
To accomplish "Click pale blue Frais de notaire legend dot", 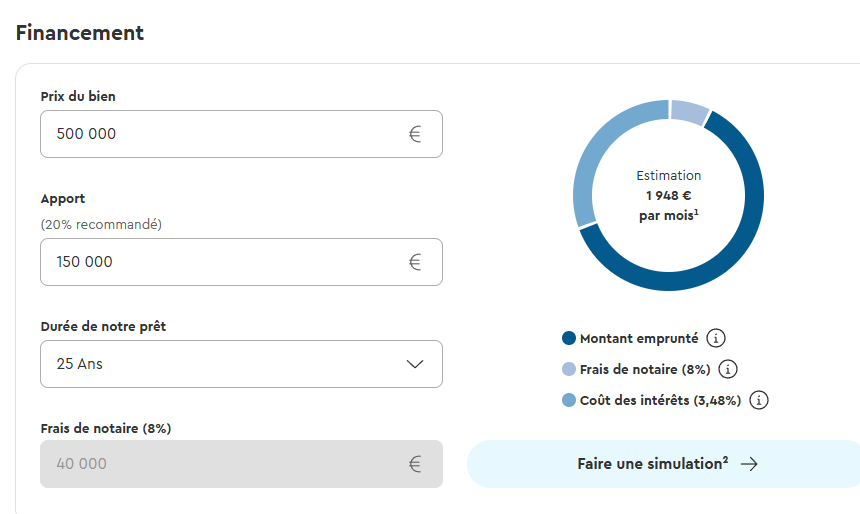I will (570, 369).
